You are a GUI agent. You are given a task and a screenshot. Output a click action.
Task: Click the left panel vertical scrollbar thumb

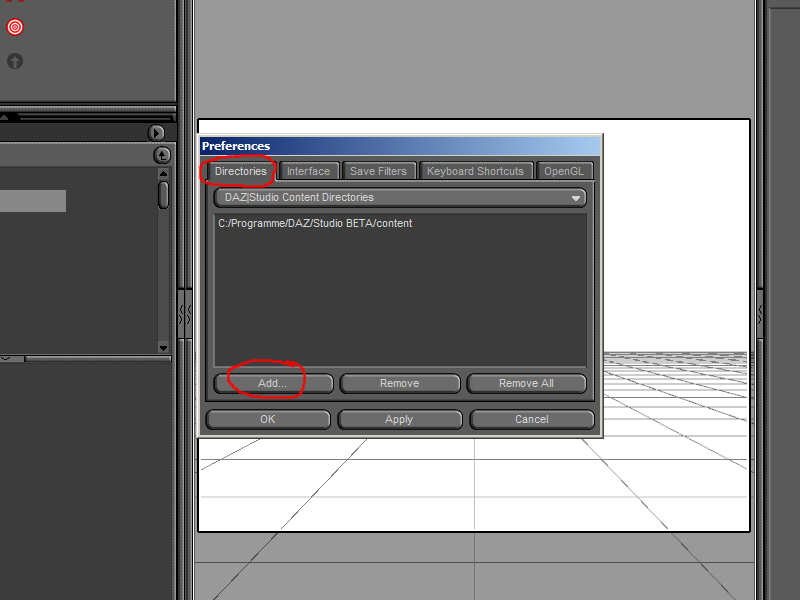pyautogui.click(x=163, y=195)
